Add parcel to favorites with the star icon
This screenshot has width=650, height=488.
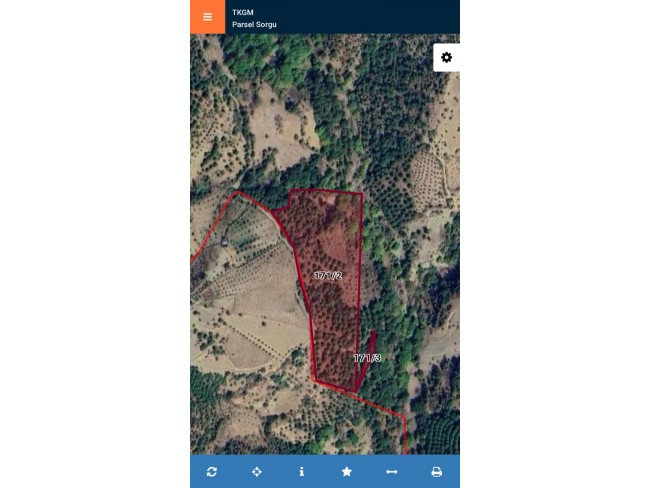pos(347,471)
